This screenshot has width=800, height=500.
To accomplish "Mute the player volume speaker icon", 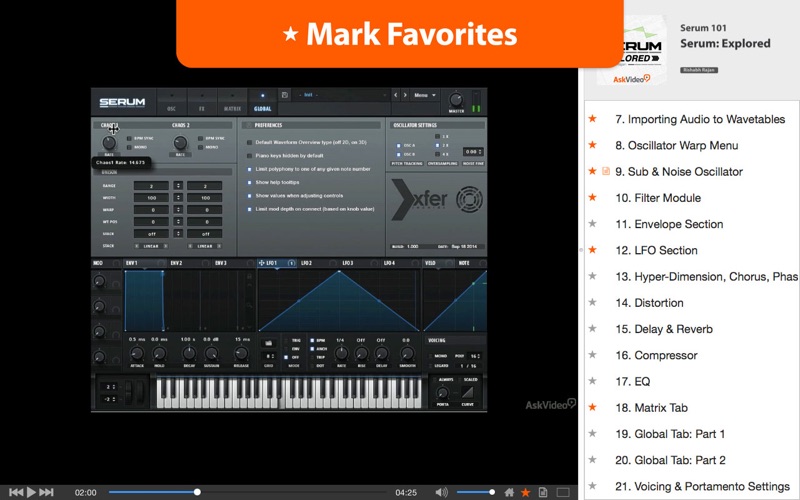I will tap(441, 492).
